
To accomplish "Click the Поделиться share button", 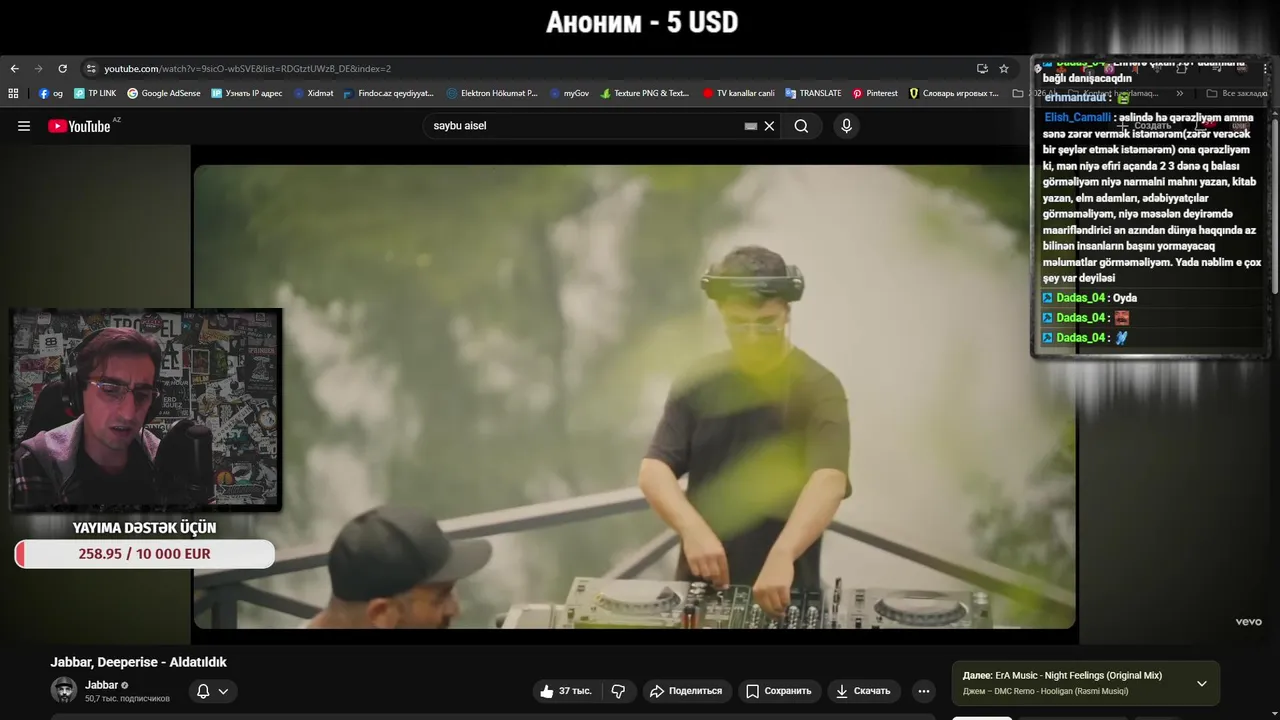I will pyautogui.click(x=686, y=691).
